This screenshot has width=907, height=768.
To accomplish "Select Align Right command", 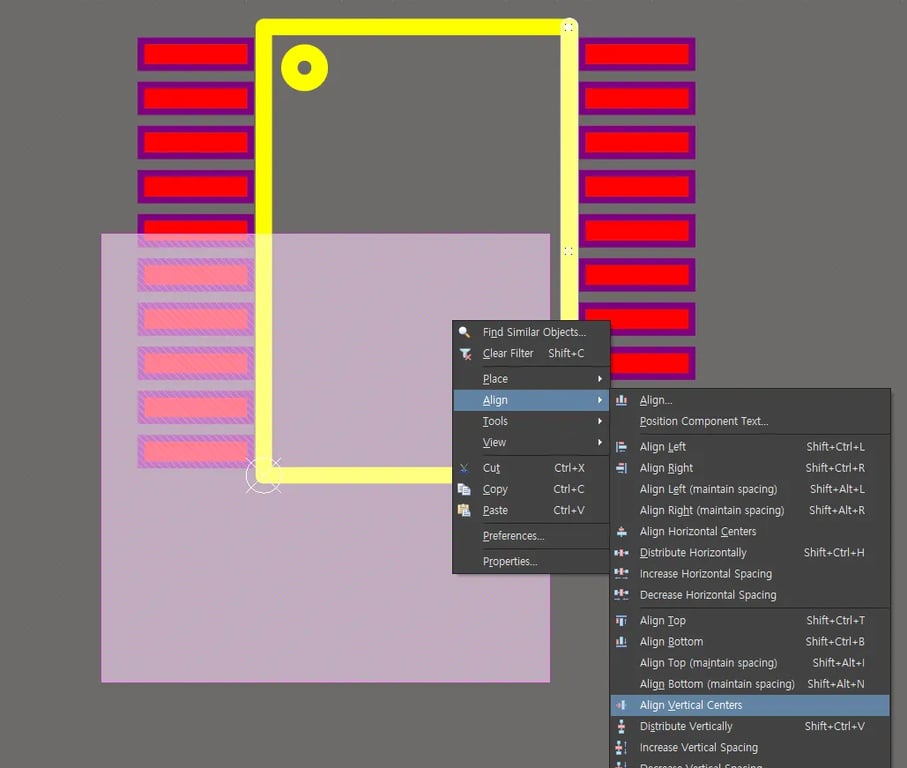I will coord(750,468).
